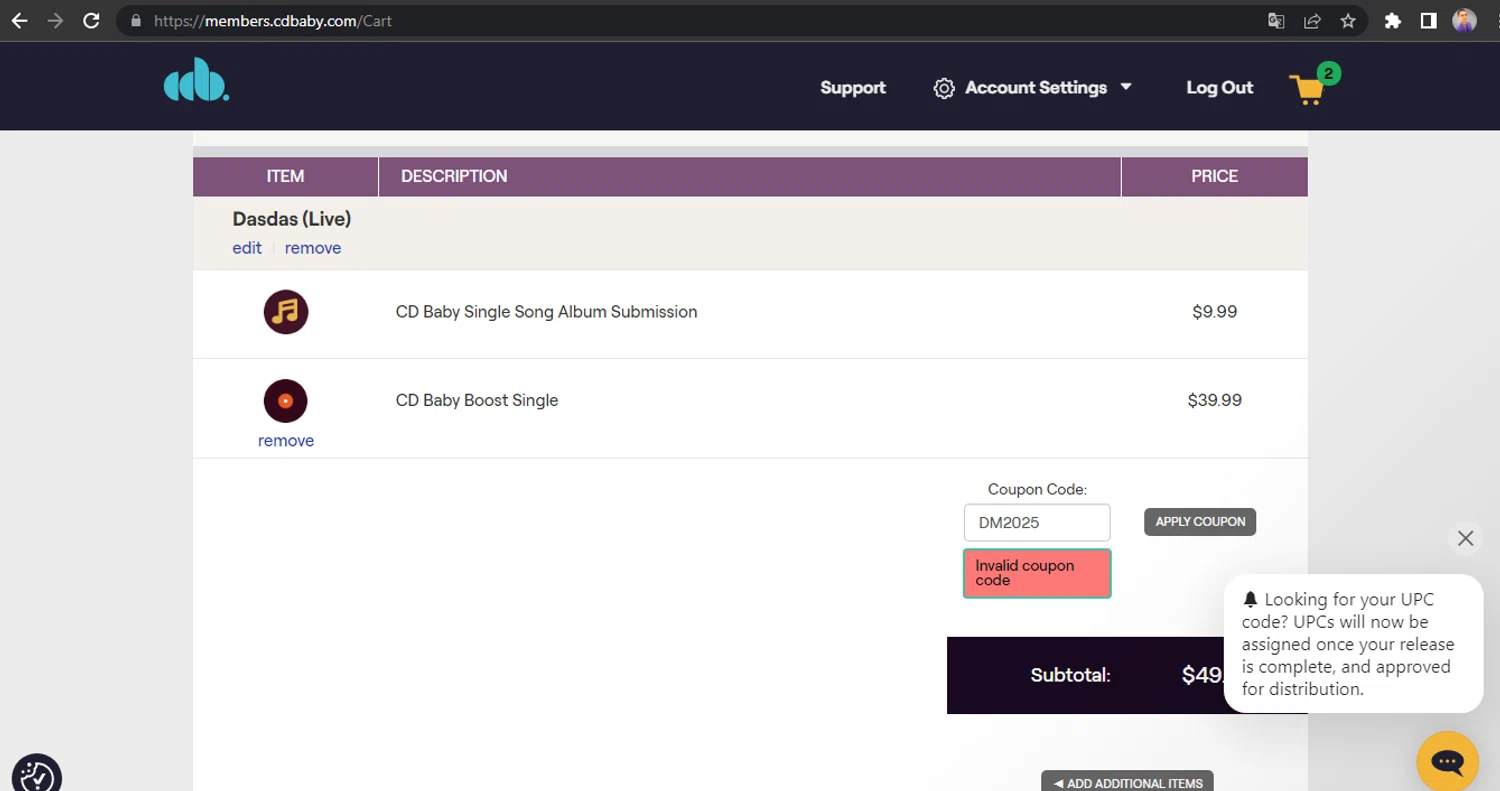This screenshot has width=1500, height=791.
Task: Click the music note submission icon
Action: [x=286, y=312]
